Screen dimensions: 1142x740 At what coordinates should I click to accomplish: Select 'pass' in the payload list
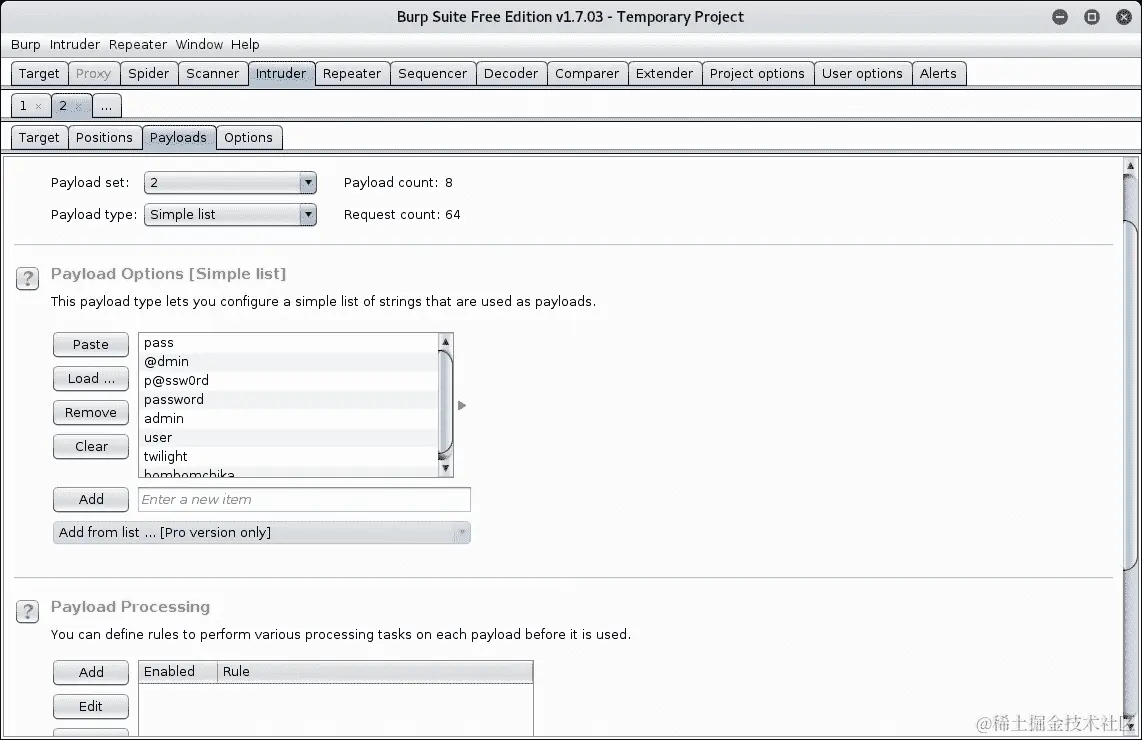(x=289, y=342)
